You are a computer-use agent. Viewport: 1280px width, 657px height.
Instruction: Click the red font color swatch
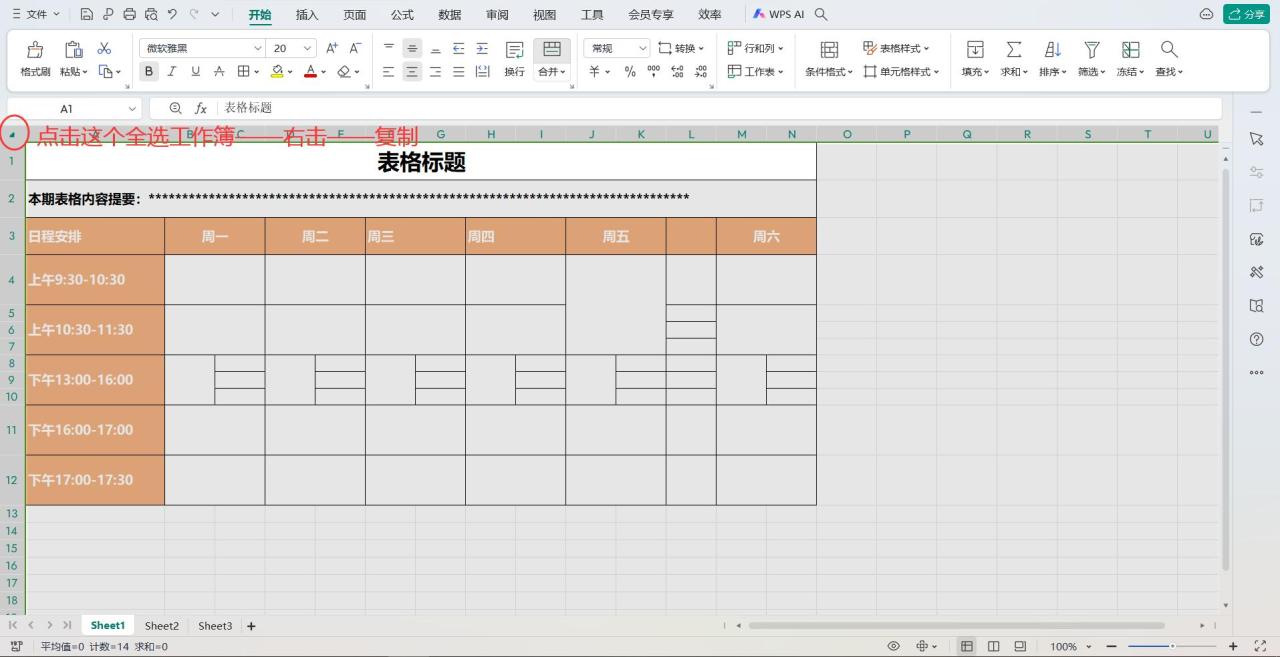click(x=310, y=71)
